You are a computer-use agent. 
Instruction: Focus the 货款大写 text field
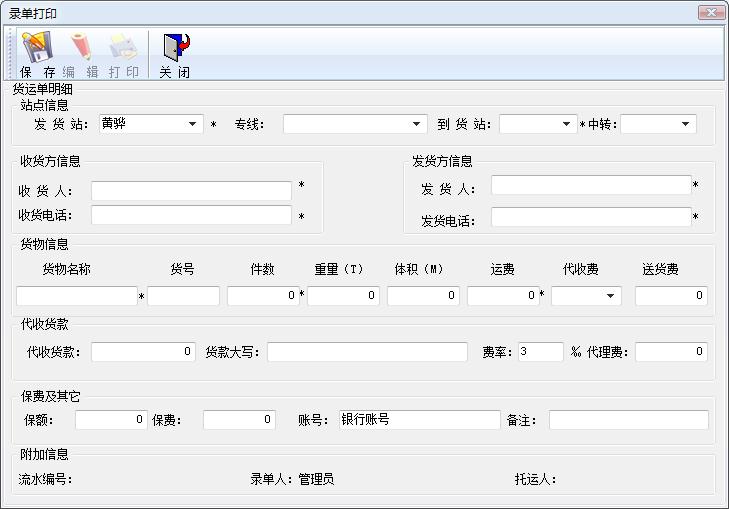coord(366,352)
